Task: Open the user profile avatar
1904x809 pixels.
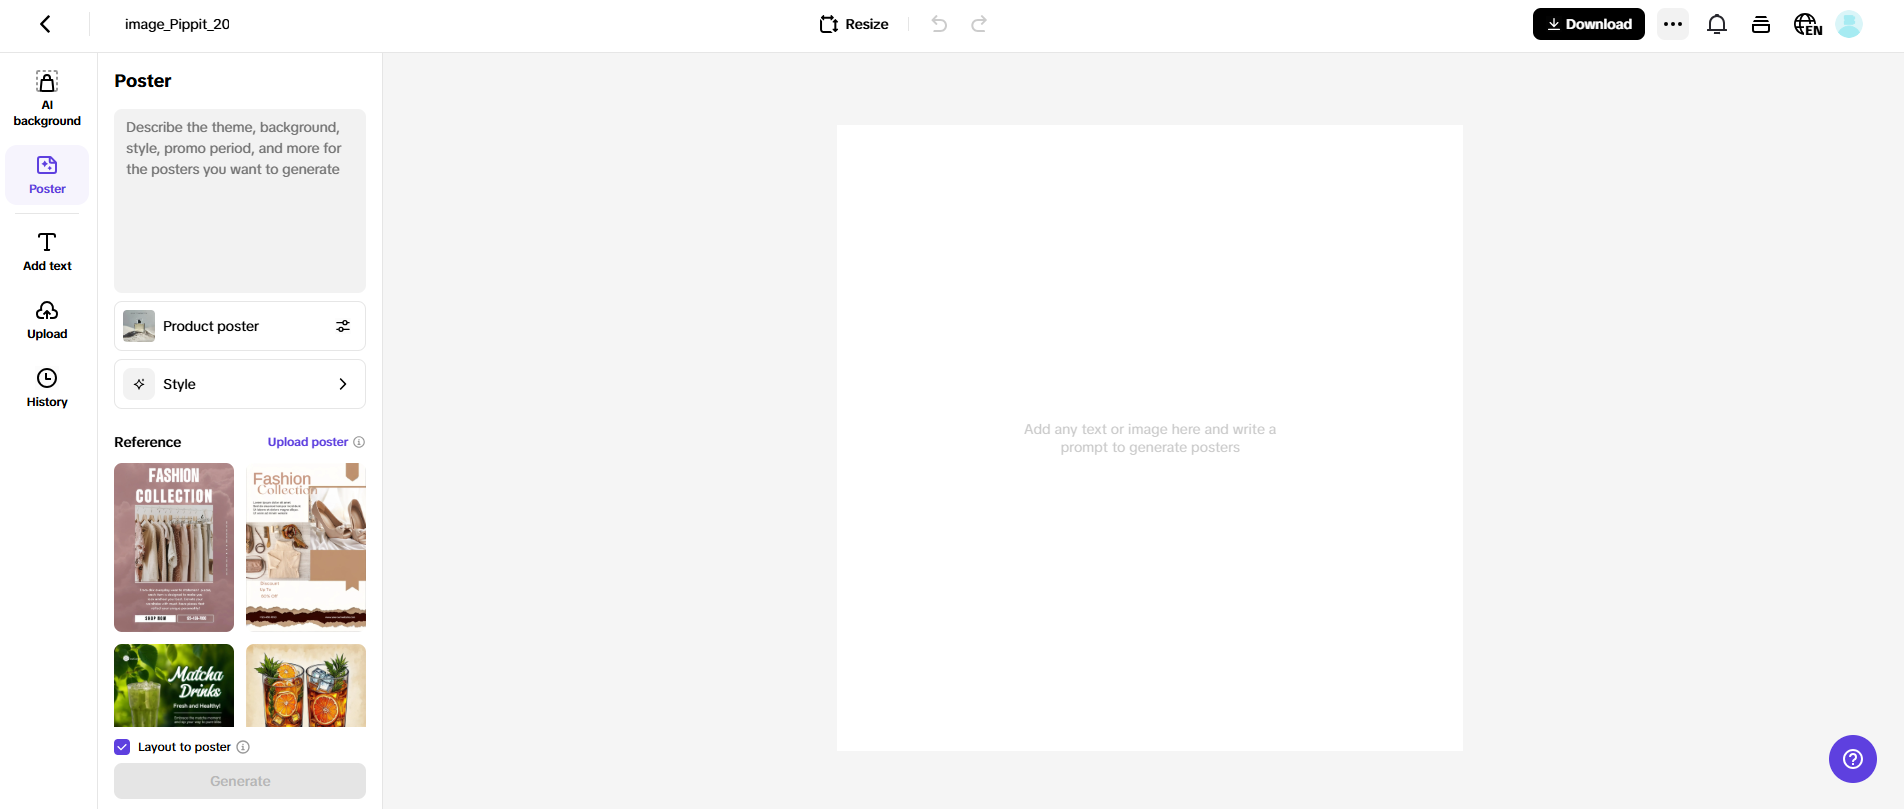Action: (1849, 24)
